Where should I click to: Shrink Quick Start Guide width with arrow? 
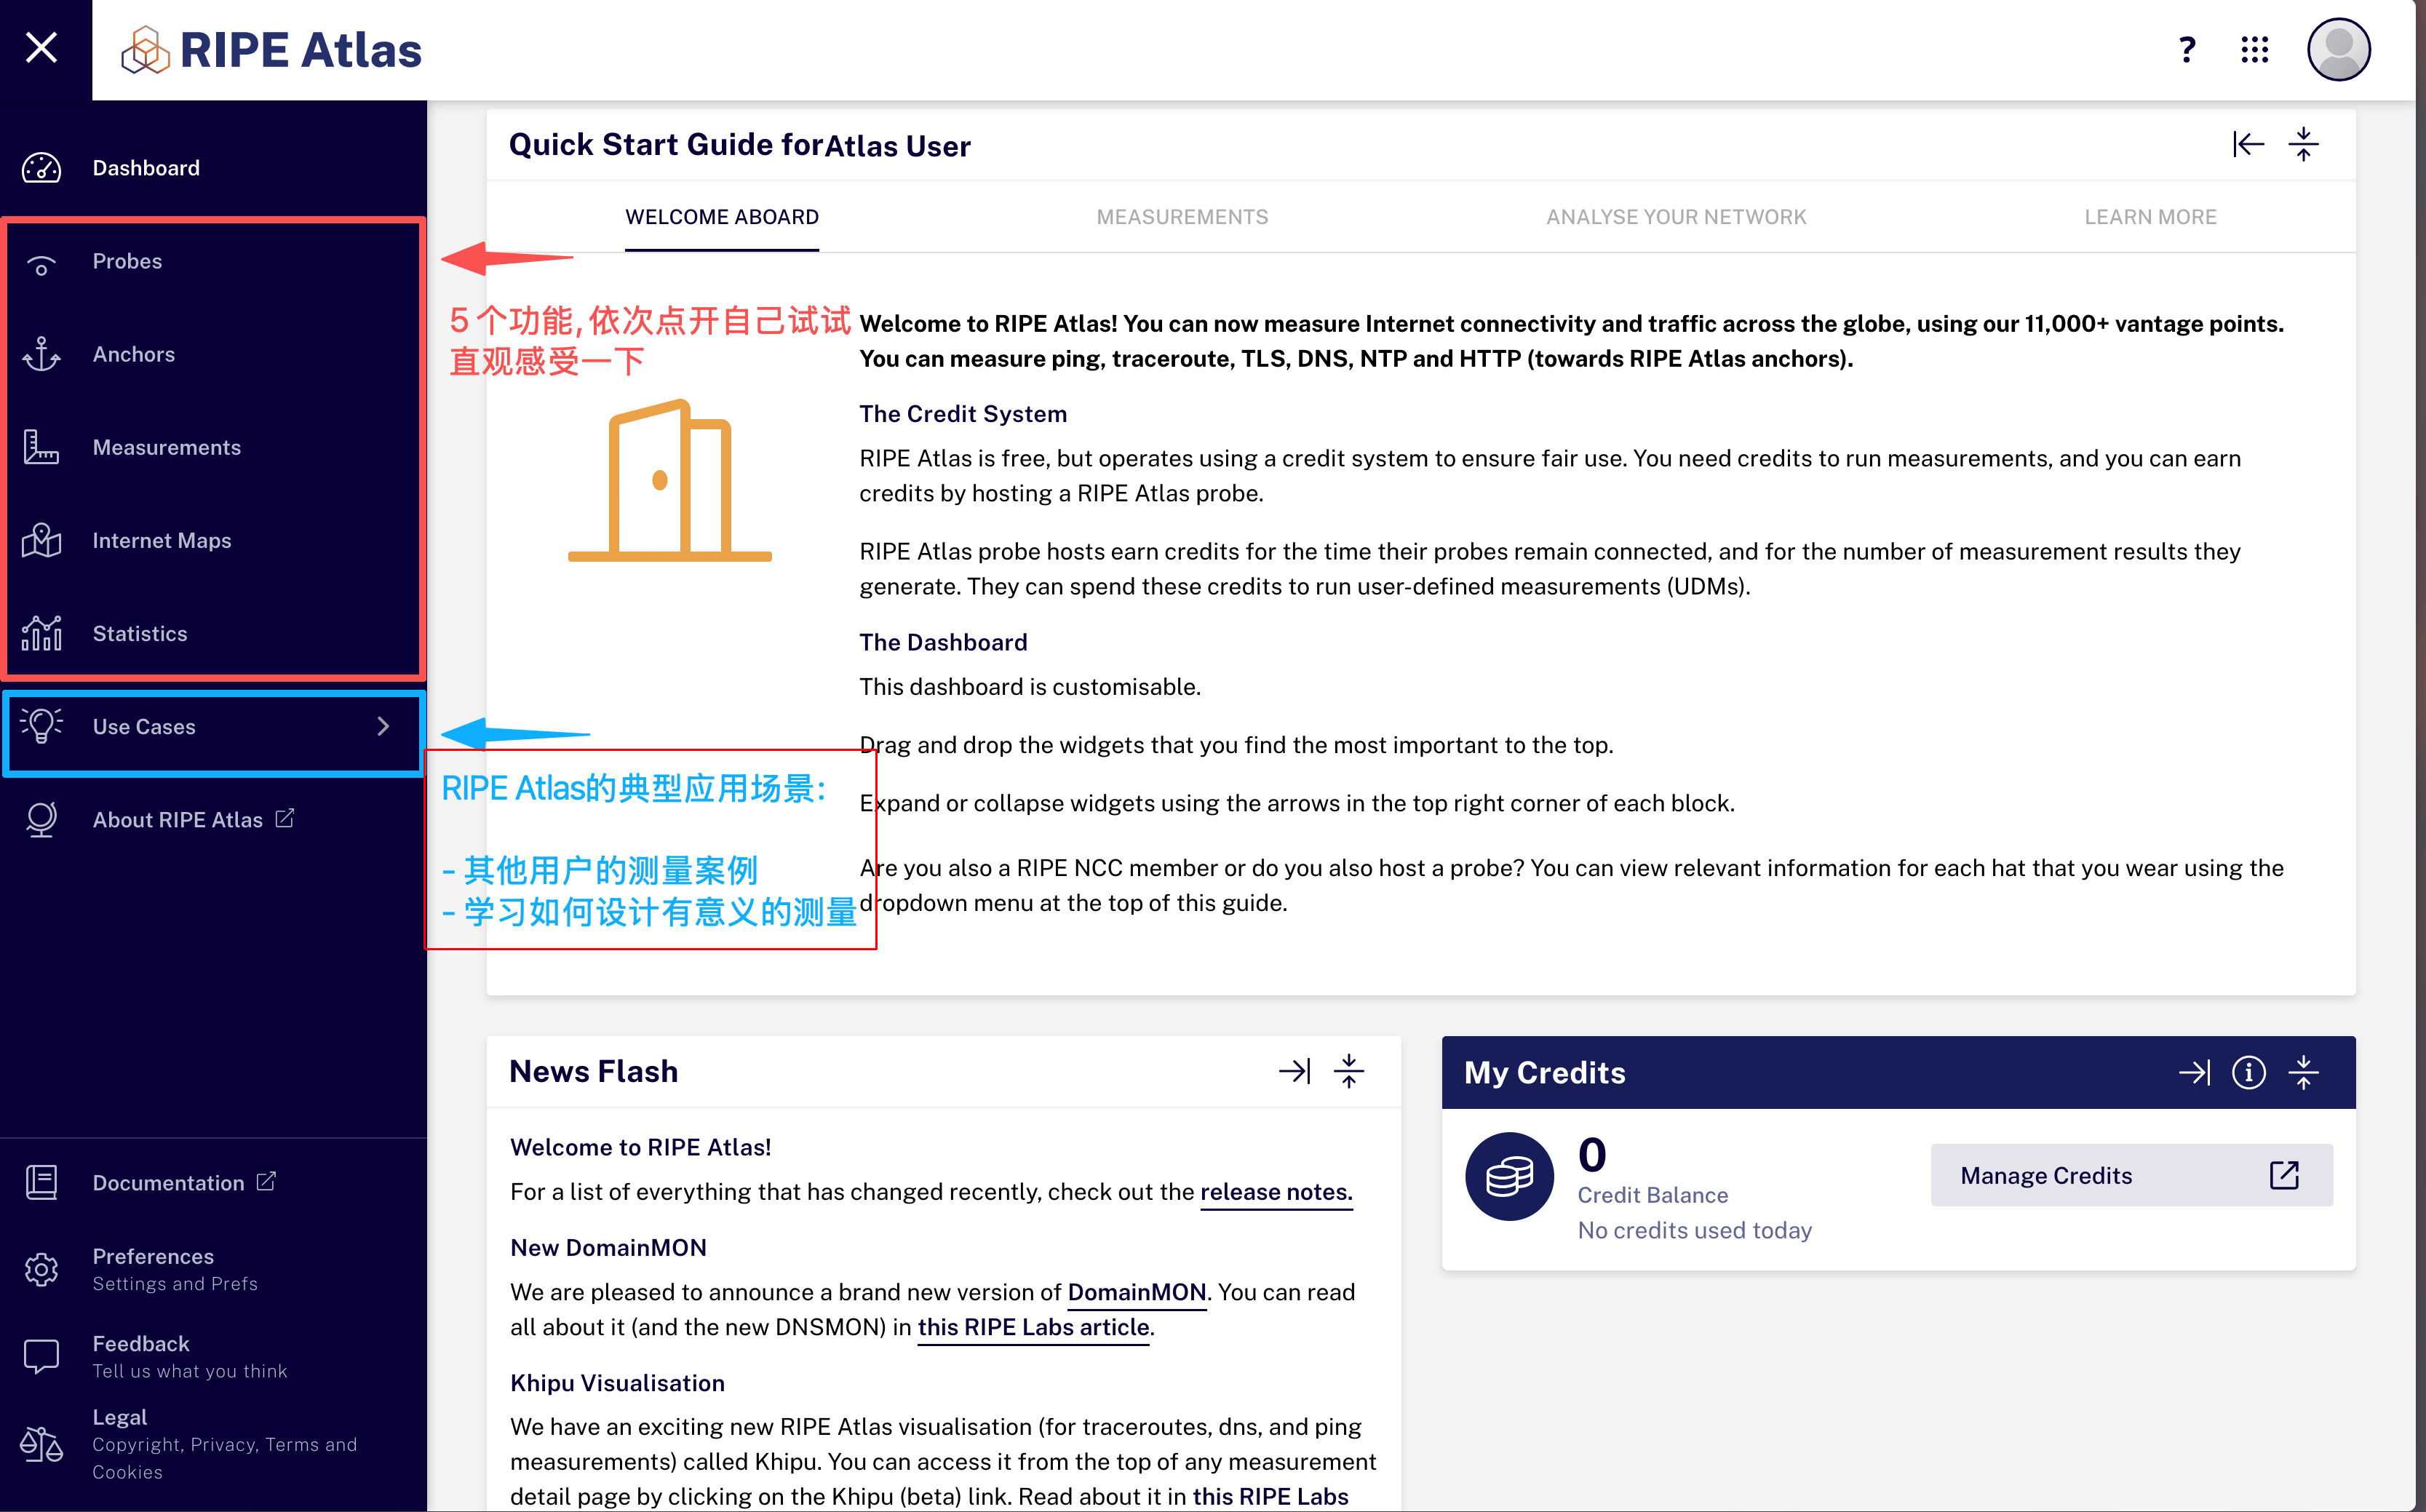[2248, 145]
